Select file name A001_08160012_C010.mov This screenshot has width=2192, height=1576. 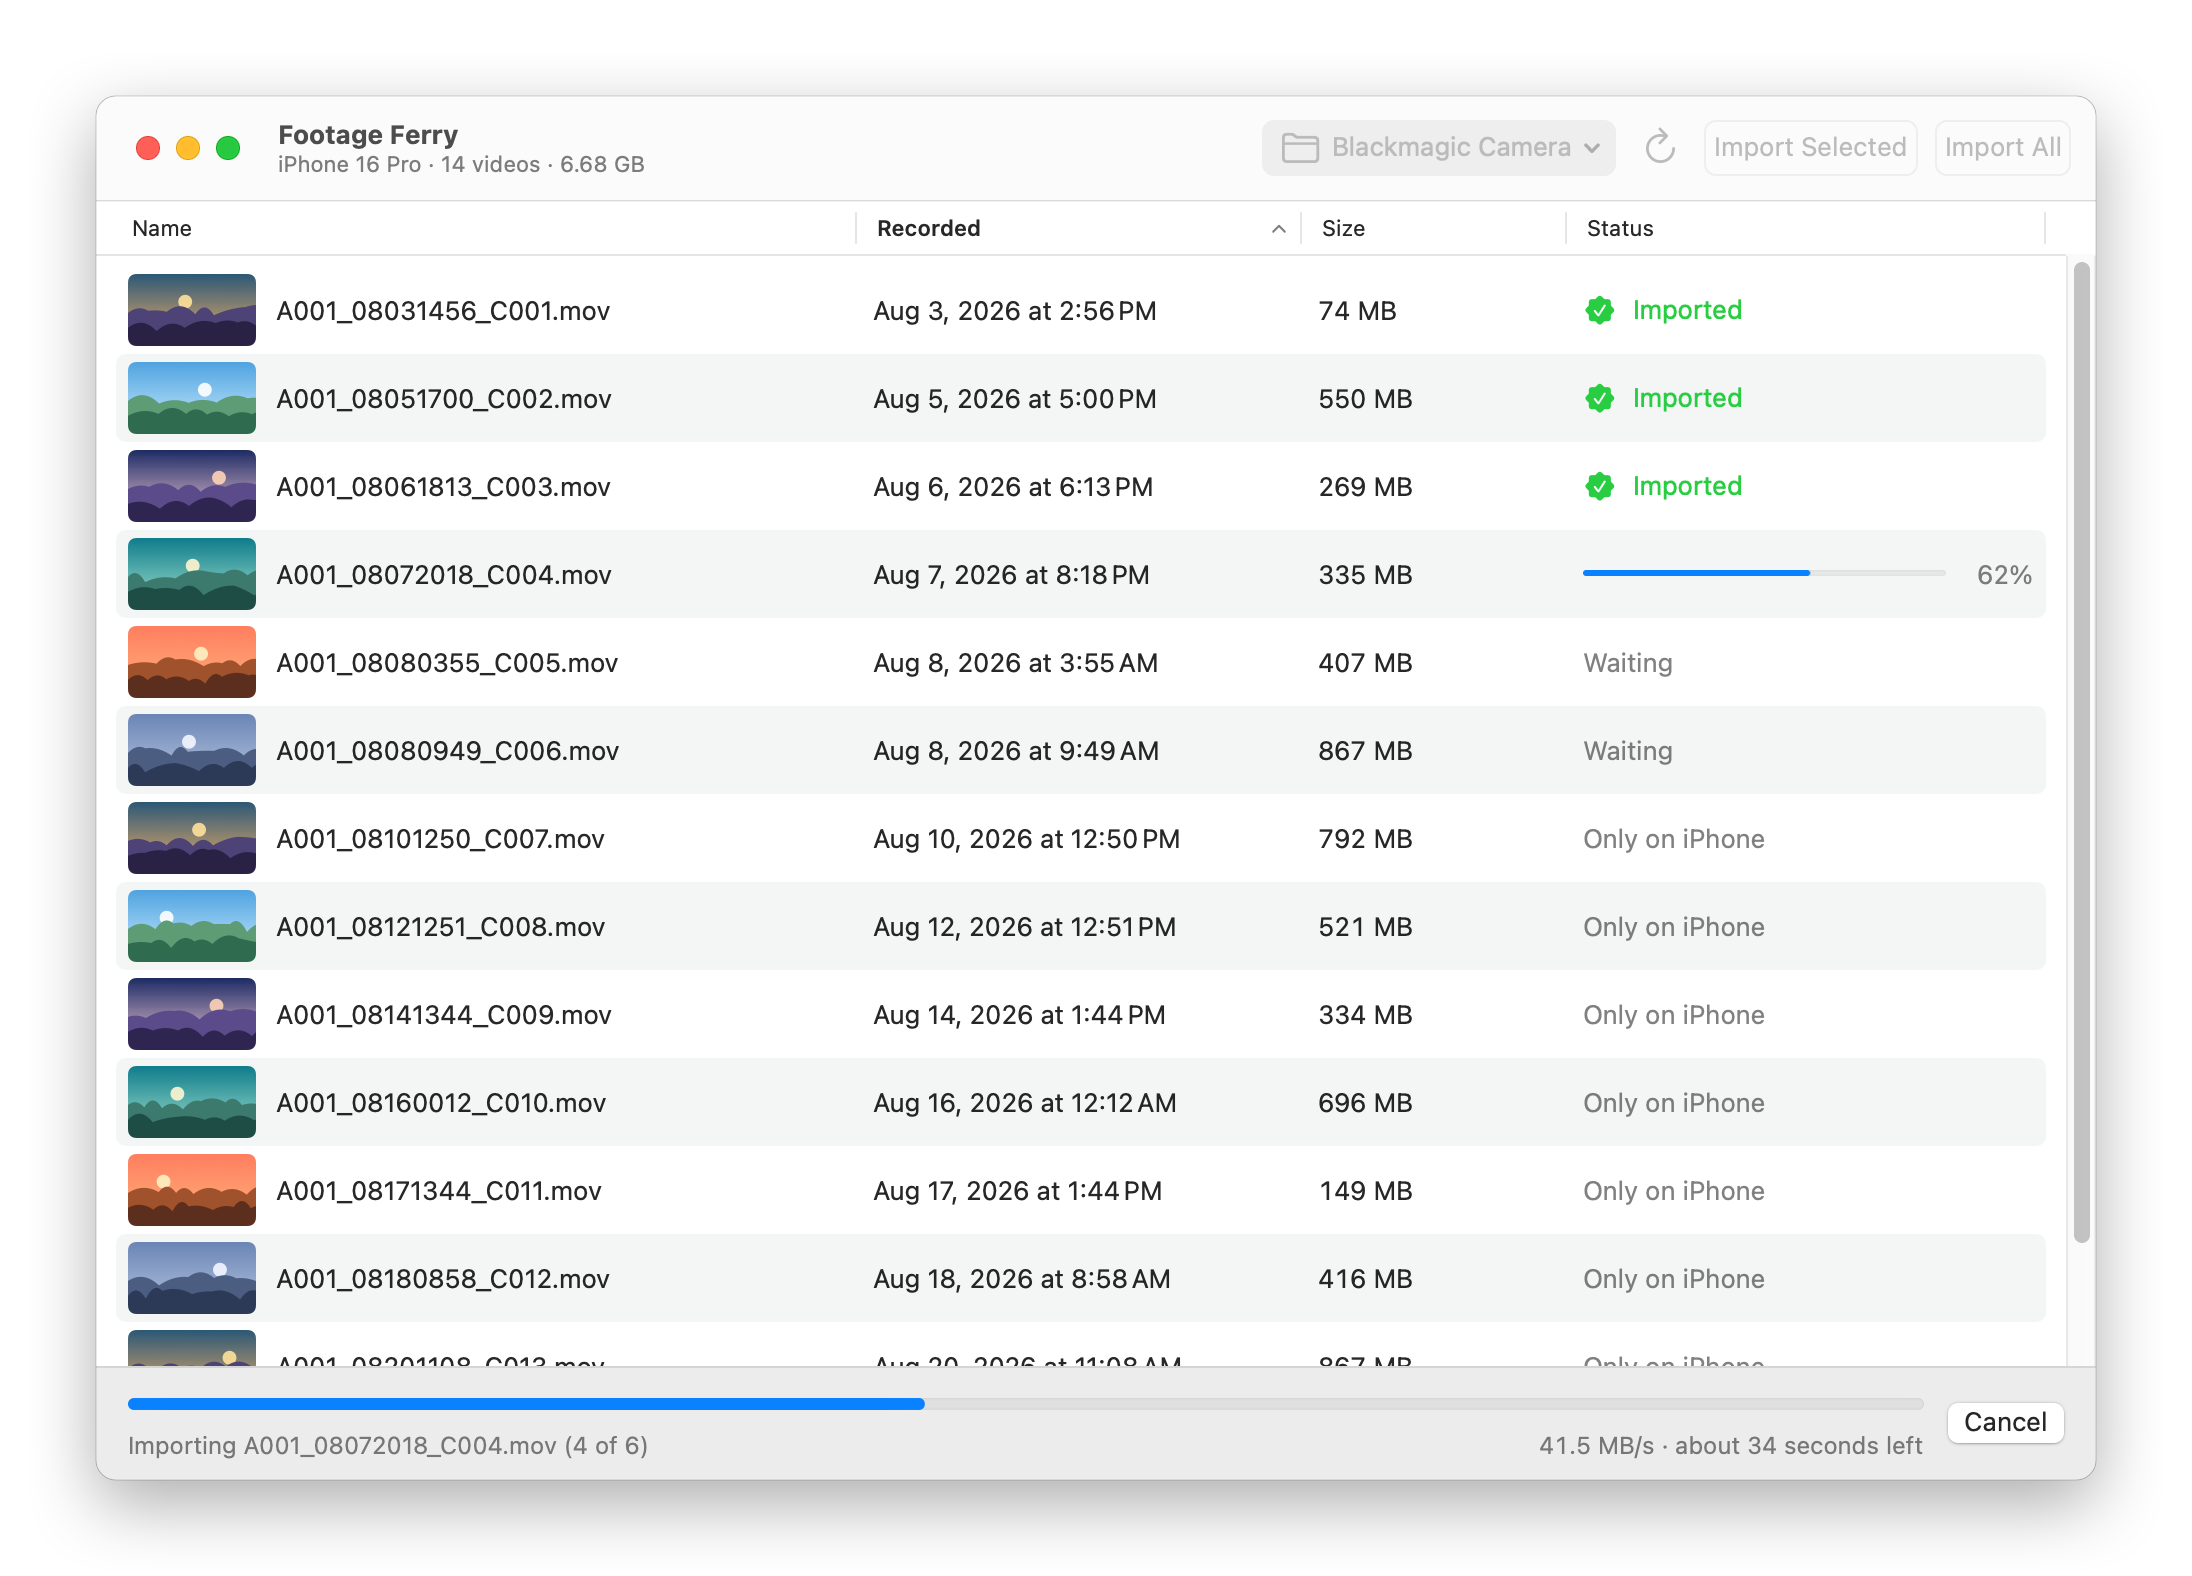click(441, 1103)
